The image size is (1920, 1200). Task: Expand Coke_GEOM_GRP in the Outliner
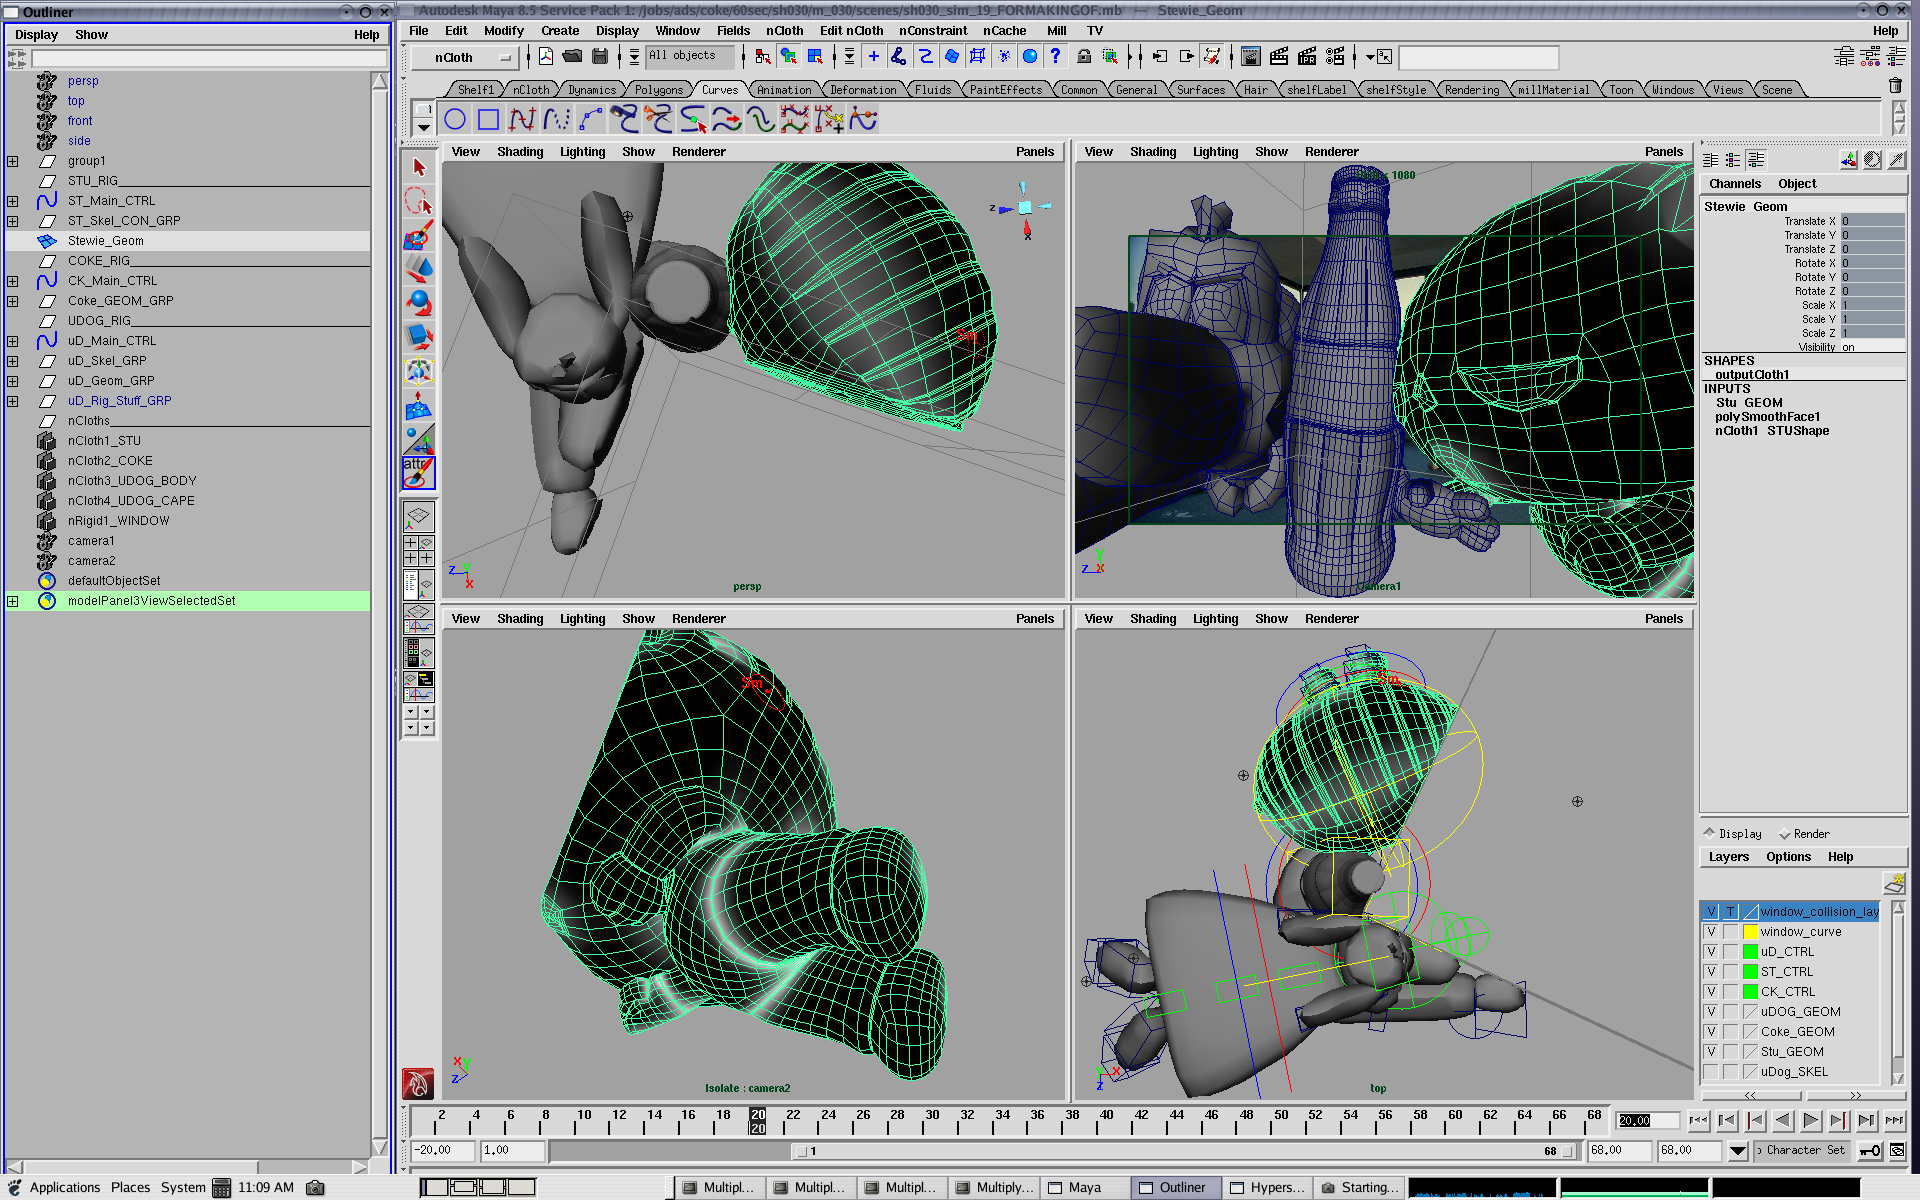pos(12,301)
